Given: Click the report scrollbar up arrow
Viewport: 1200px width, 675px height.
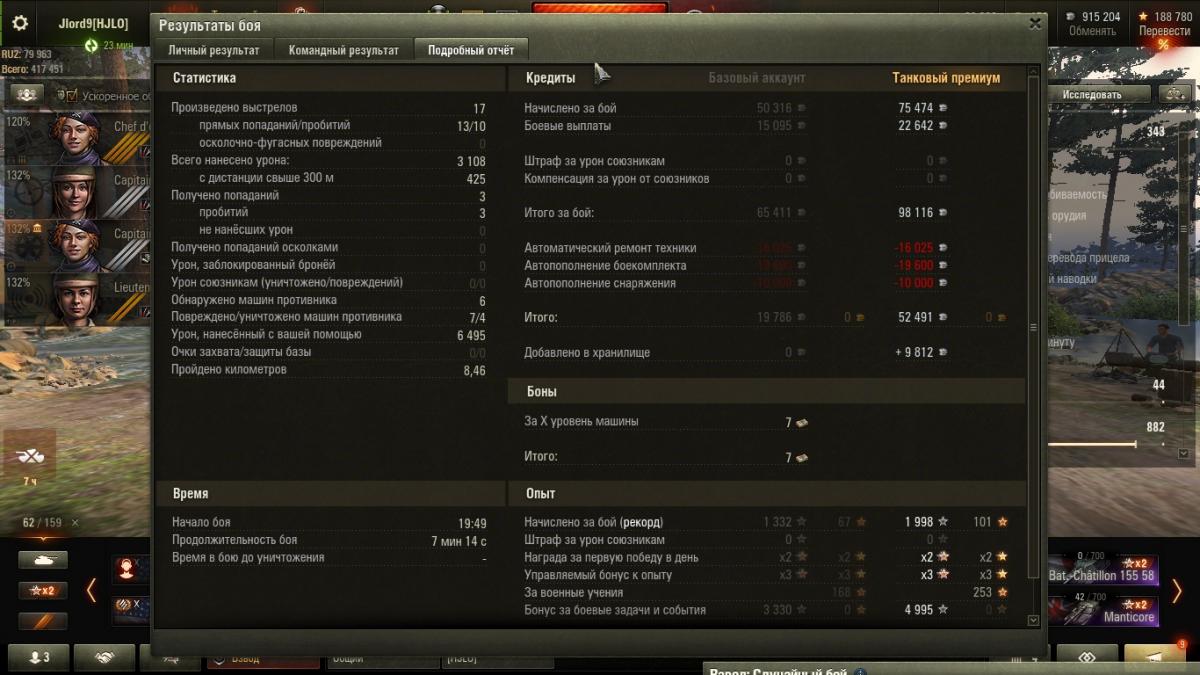Looking at the screenshot, I should (x=1034, y=72).
